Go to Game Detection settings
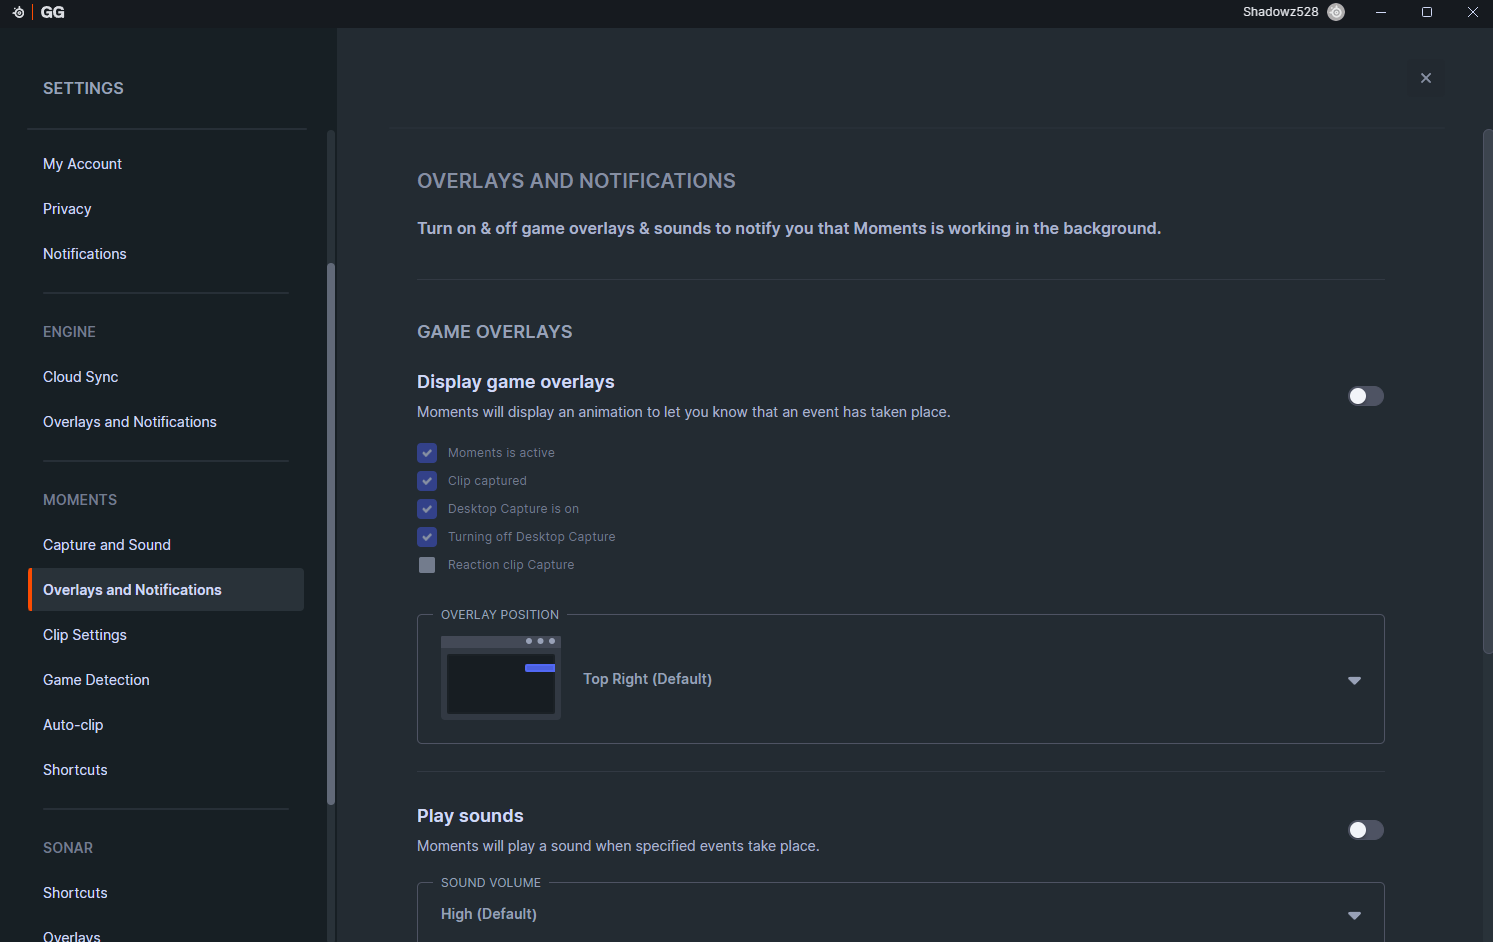Image resolution: width=1493 pixels, height=942 pixels. pos(96,680)
